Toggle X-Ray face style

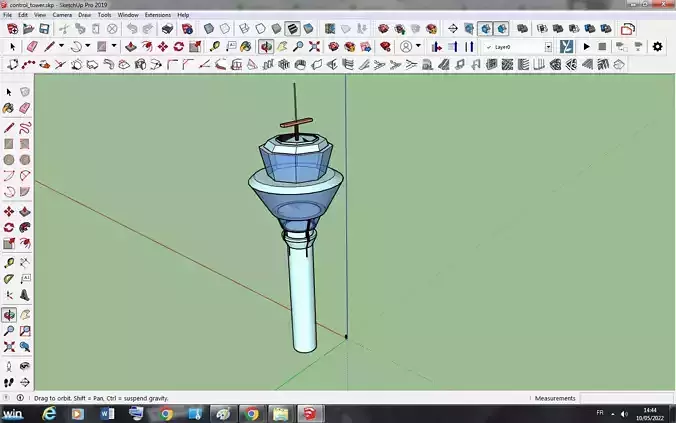coord(209,29)
